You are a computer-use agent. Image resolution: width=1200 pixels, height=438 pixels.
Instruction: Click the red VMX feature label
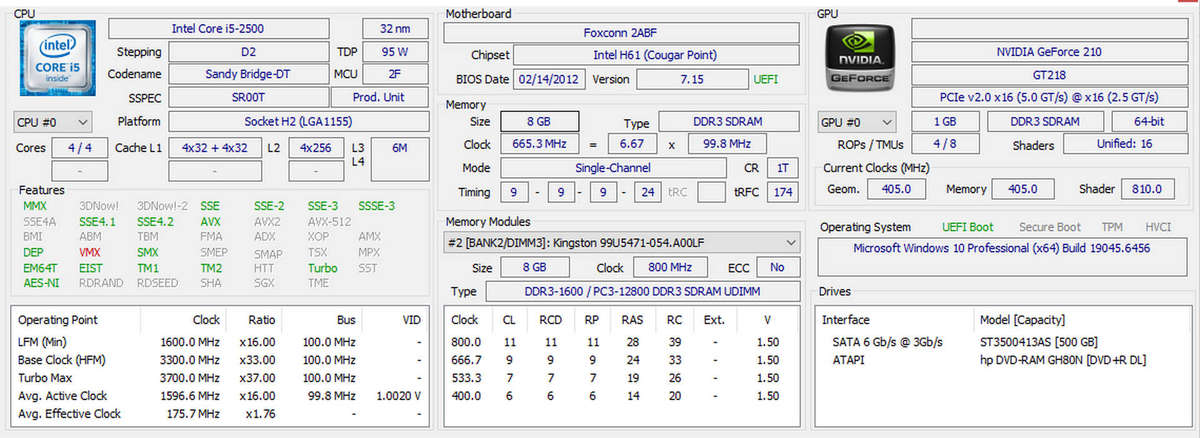coord(90,253)
